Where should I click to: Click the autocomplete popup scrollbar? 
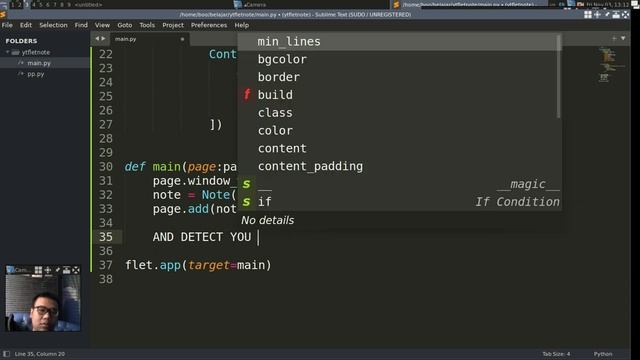click(x=558, y=77)
